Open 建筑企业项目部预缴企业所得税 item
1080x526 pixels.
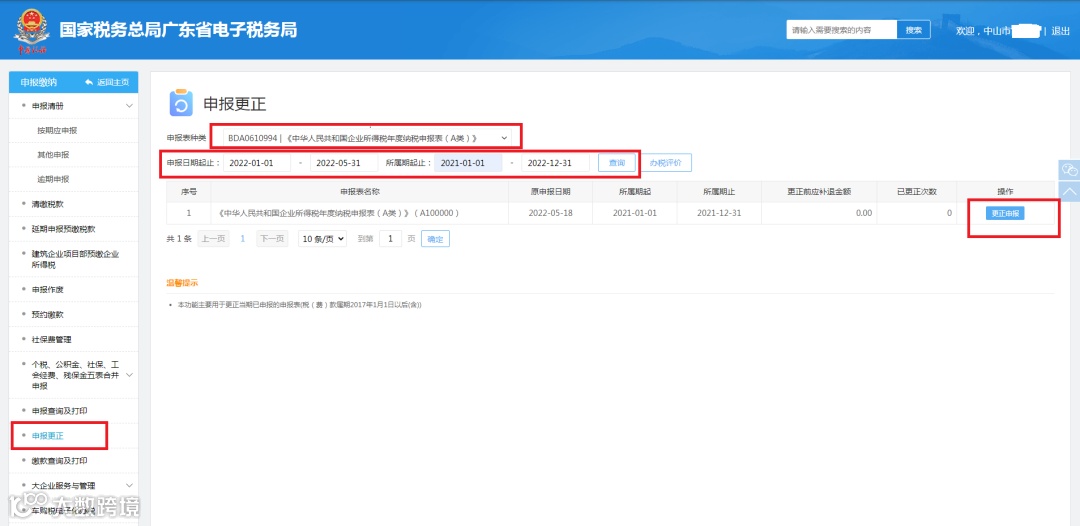click(73, 260)
